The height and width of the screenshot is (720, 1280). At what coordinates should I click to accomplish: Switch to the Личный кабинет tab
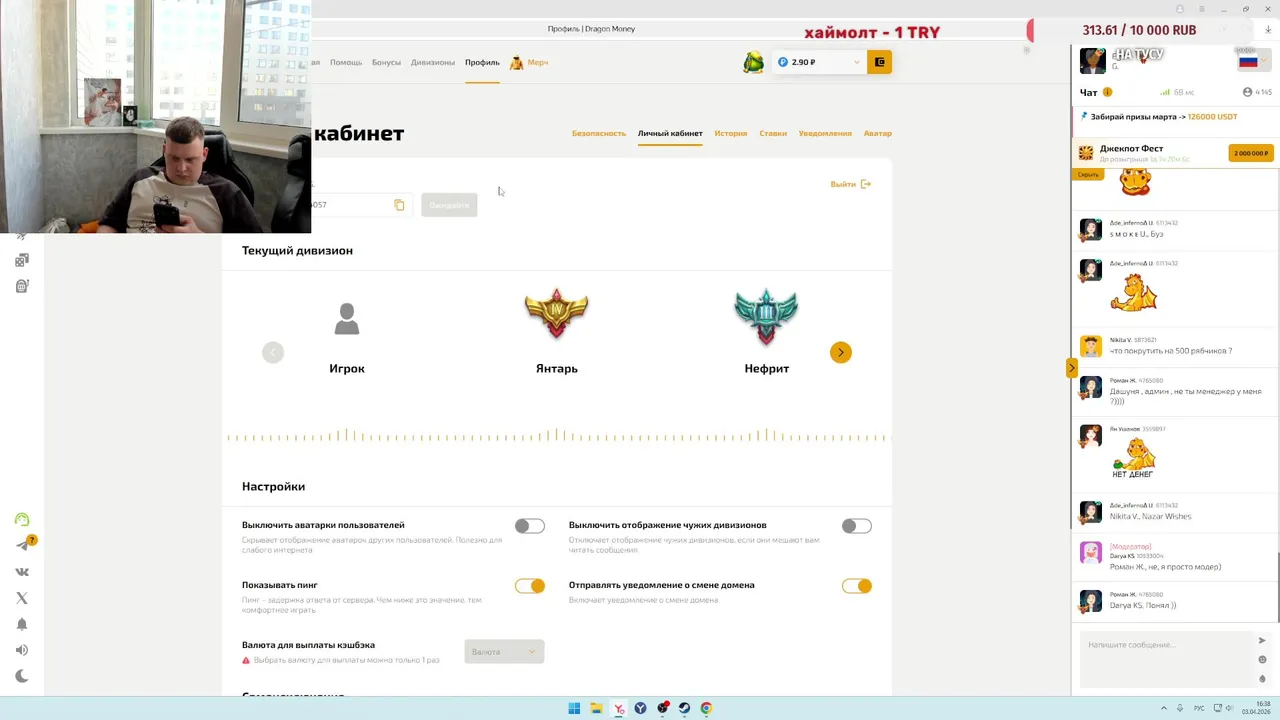coord(670,133)
